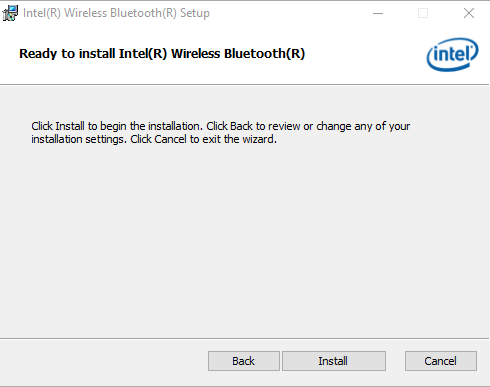Click the divider line below the header
Image resolution: width=490 pixels, height=387 pixels.
tap(244, 85)
